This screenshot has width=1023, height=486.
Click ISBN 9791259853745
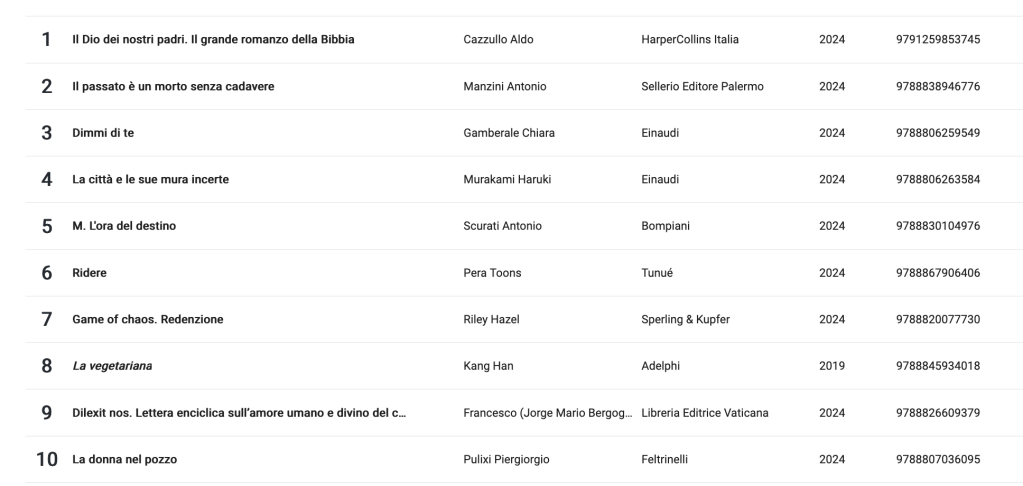click(x=938, y=40)
